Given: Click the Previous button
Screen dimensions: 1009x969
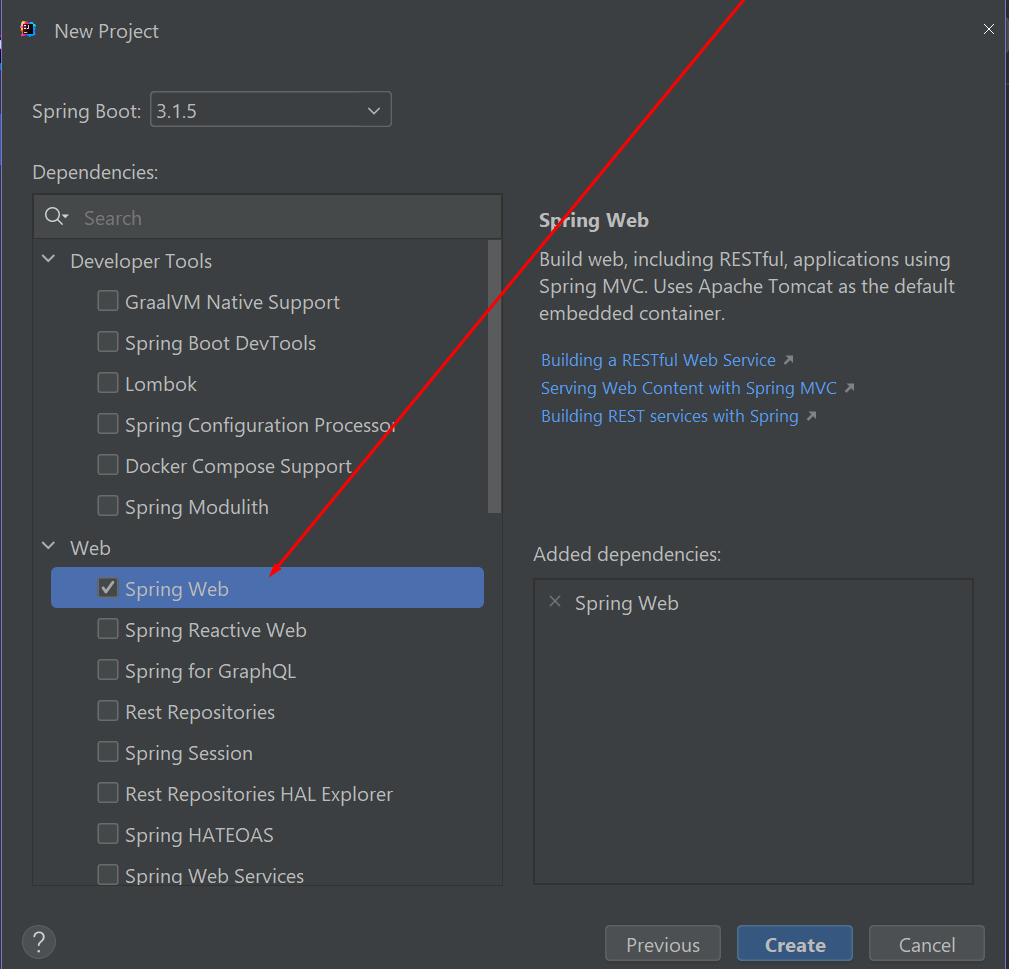Looking at the screenshot, I should [663, 944].
